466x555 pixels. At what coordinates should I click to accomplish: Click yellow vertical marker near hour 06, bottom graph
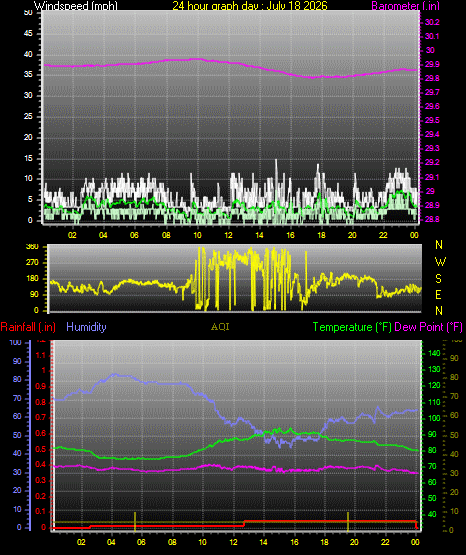(135, 521)
